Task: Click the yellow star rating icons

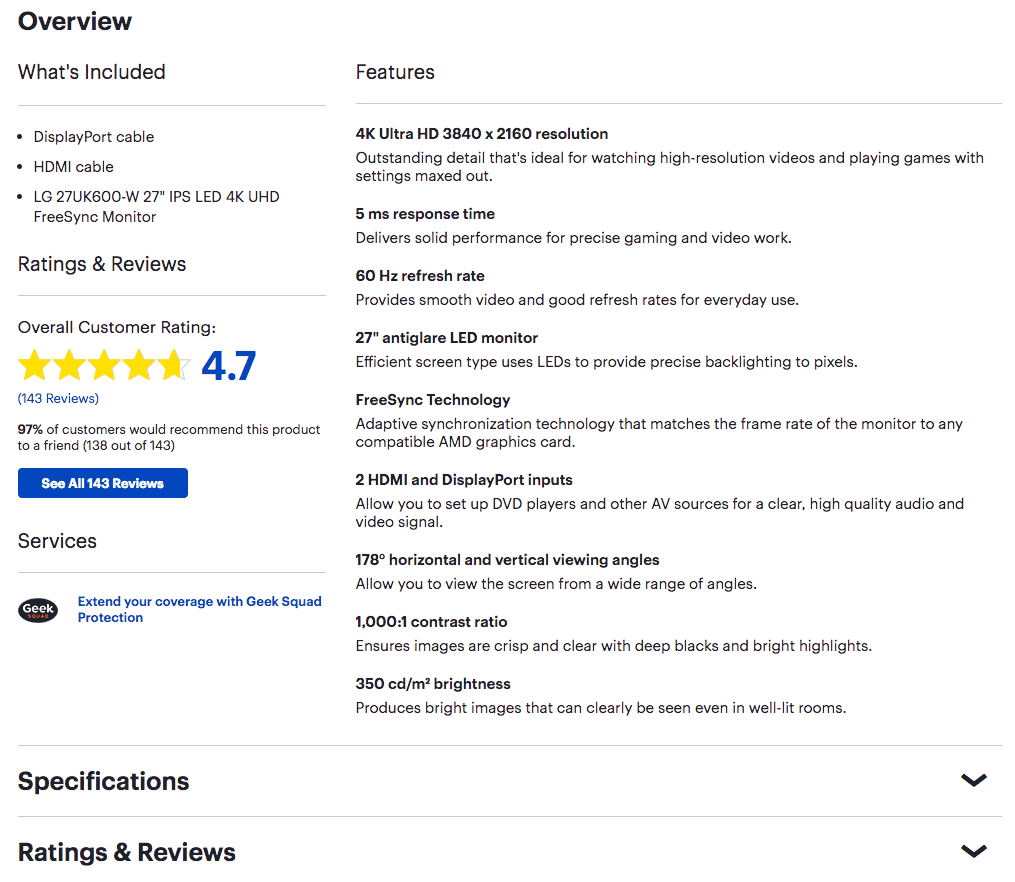Action: point(104,365)
